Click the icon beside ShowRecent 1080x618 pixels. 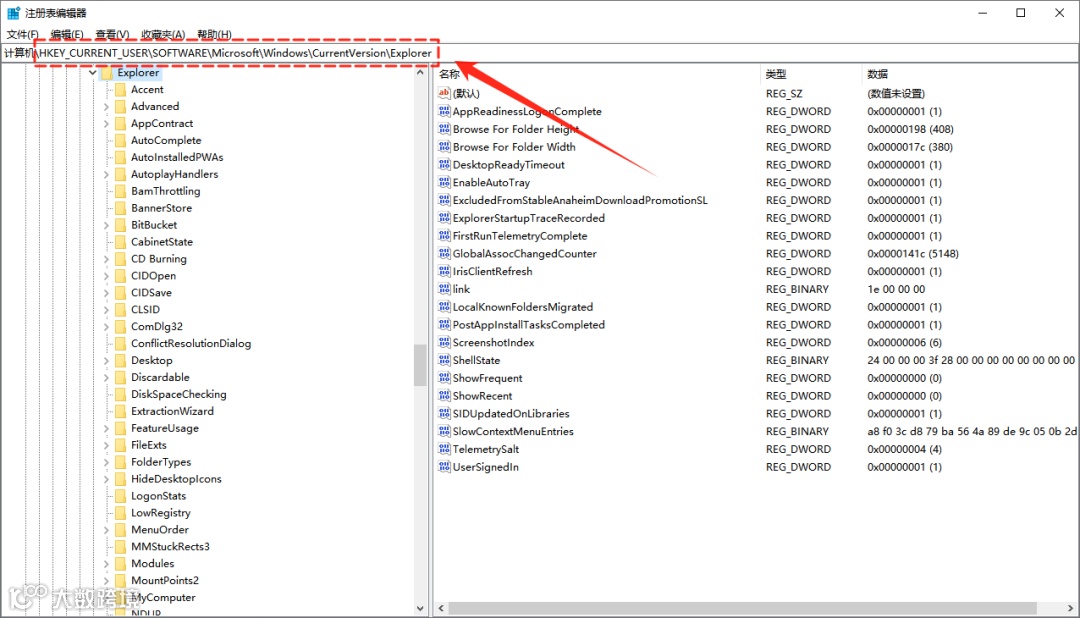444,395
